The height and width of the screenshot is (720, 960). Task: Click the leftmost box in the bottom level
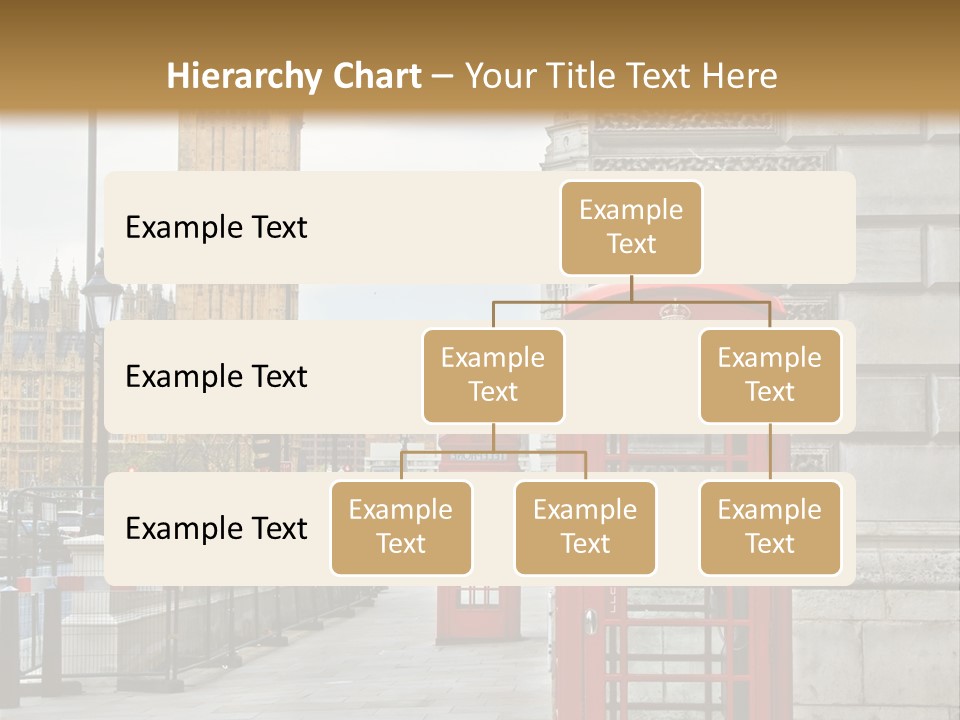click(401, 527)
